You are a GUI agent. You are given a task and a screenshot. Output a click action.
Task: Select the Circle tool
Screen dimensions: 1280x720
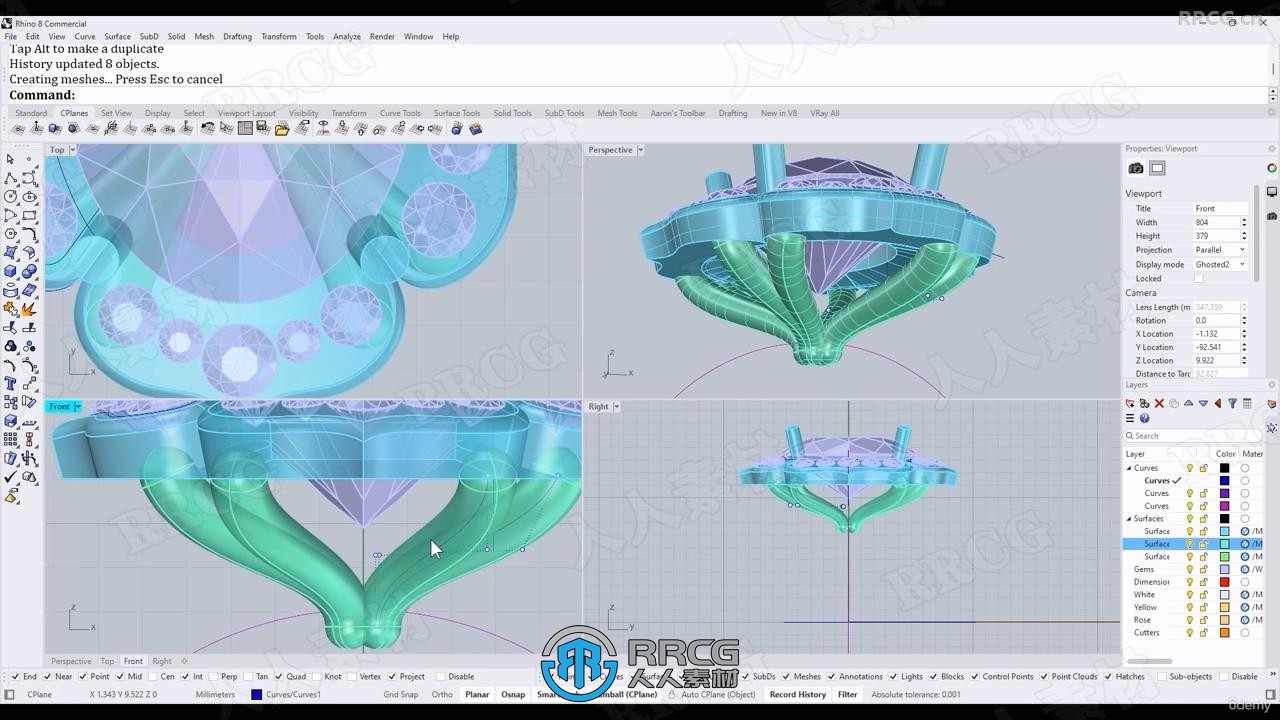pyautogui.click(x=10, y=195)
